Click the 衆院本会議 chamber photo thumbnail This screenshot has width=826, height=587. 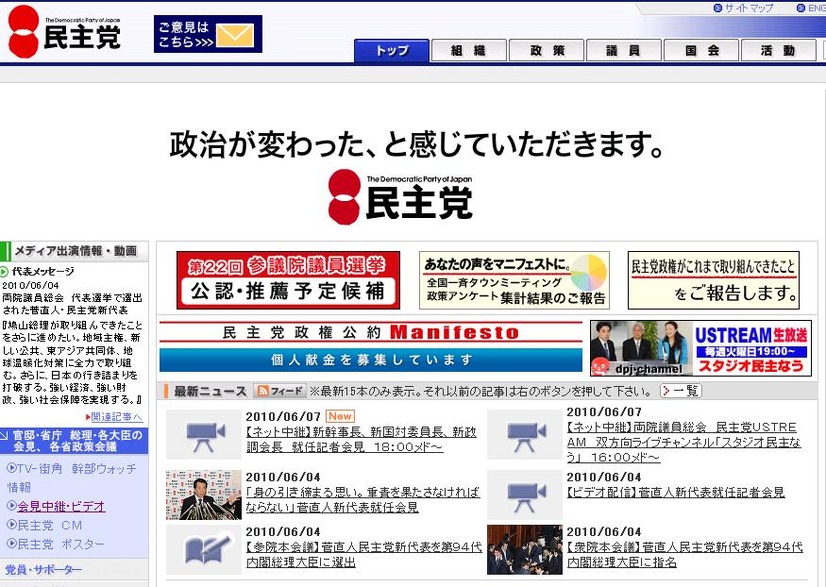(524, 549)
